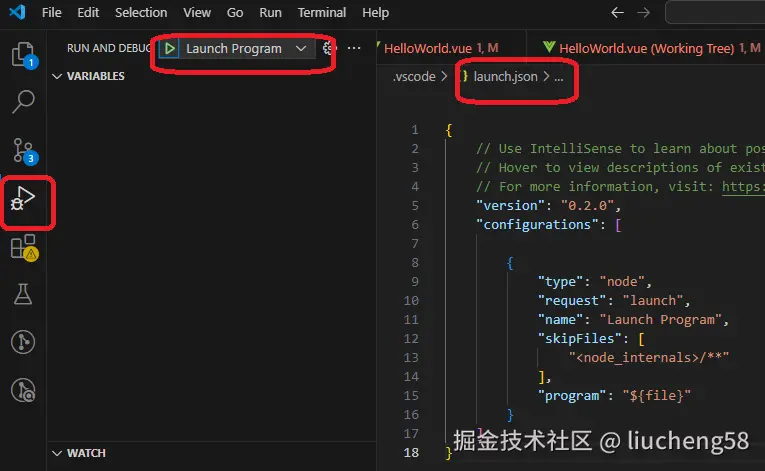Open the Git graph circle icon
Viewport: 765px width, 471px height.
(x=23, y=342)
